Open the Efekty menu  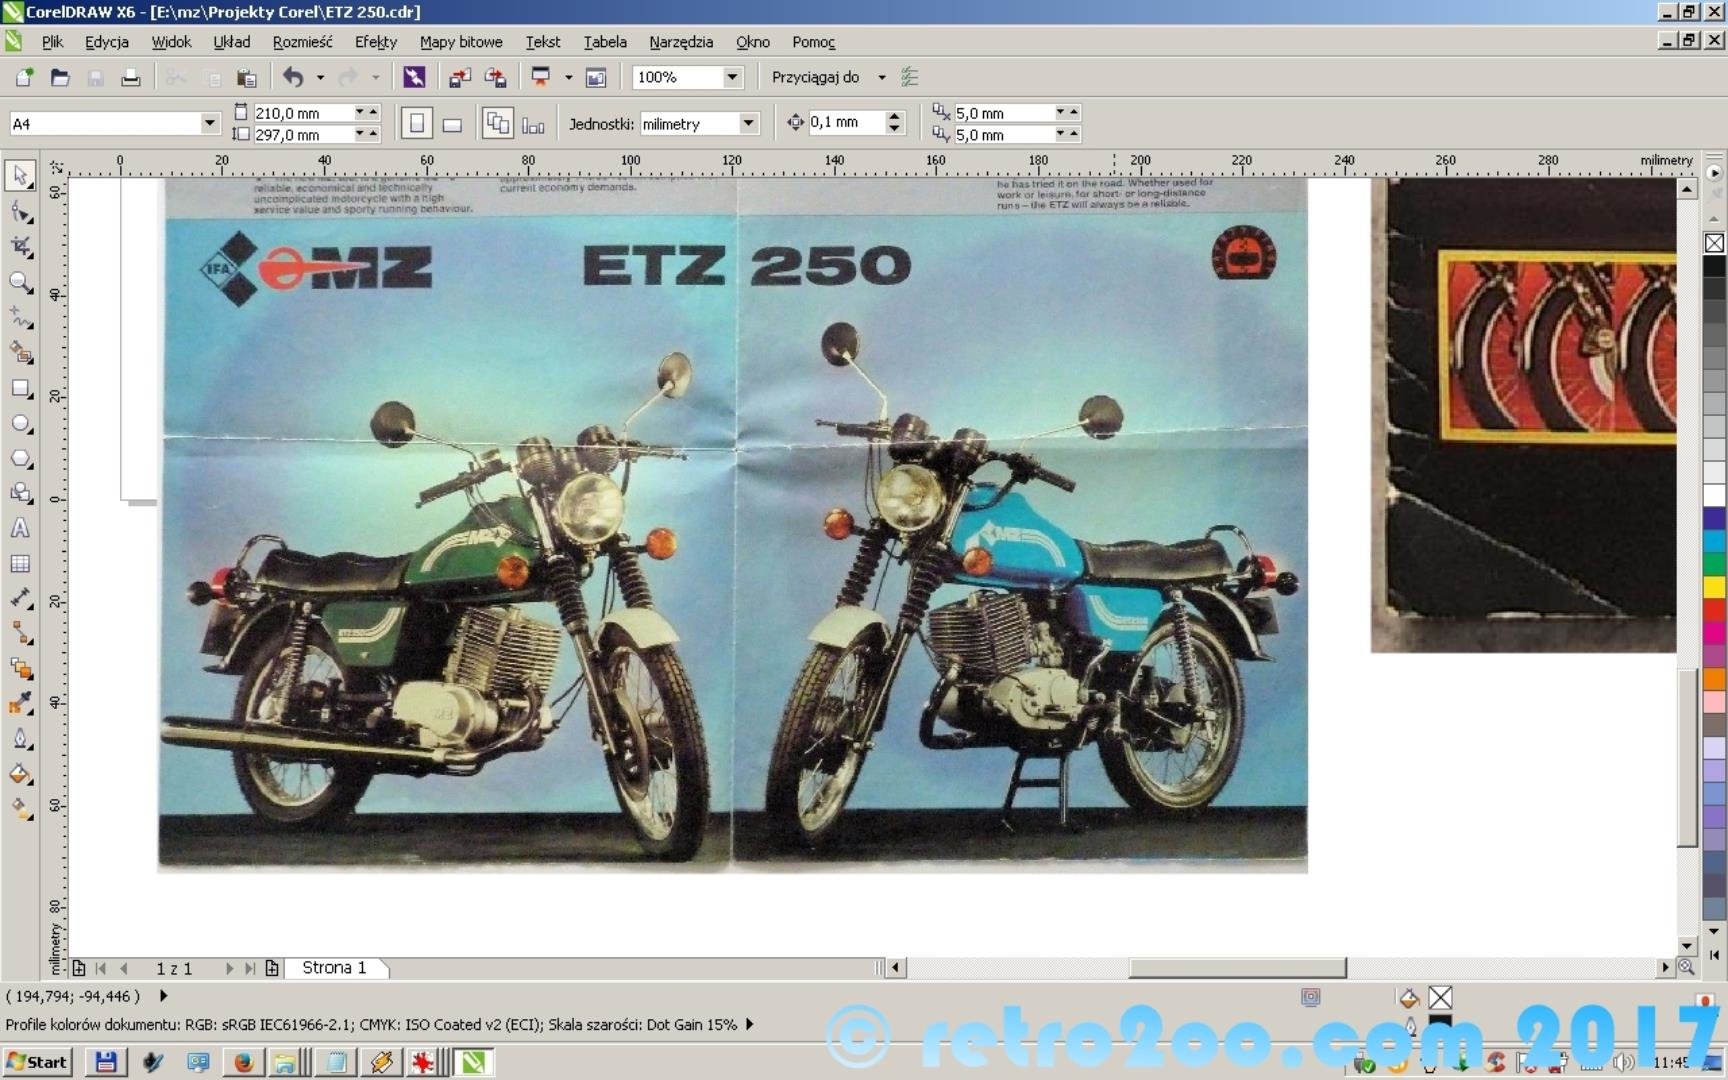pos(375,42)
